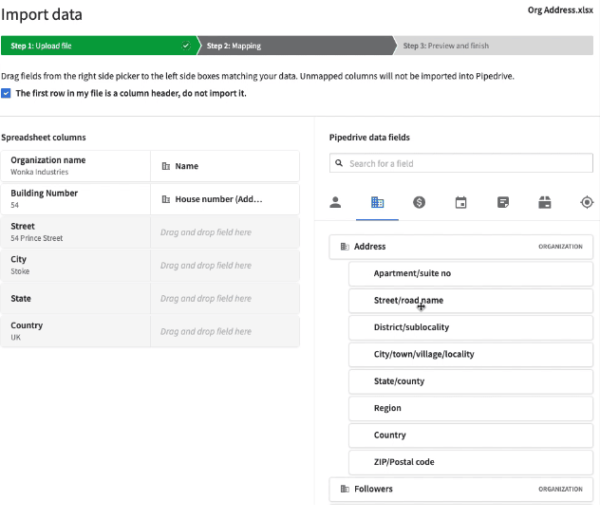600x519 pixels.
Task: Click the Org Address.xlsx file name
Action: tap(560, 10)
